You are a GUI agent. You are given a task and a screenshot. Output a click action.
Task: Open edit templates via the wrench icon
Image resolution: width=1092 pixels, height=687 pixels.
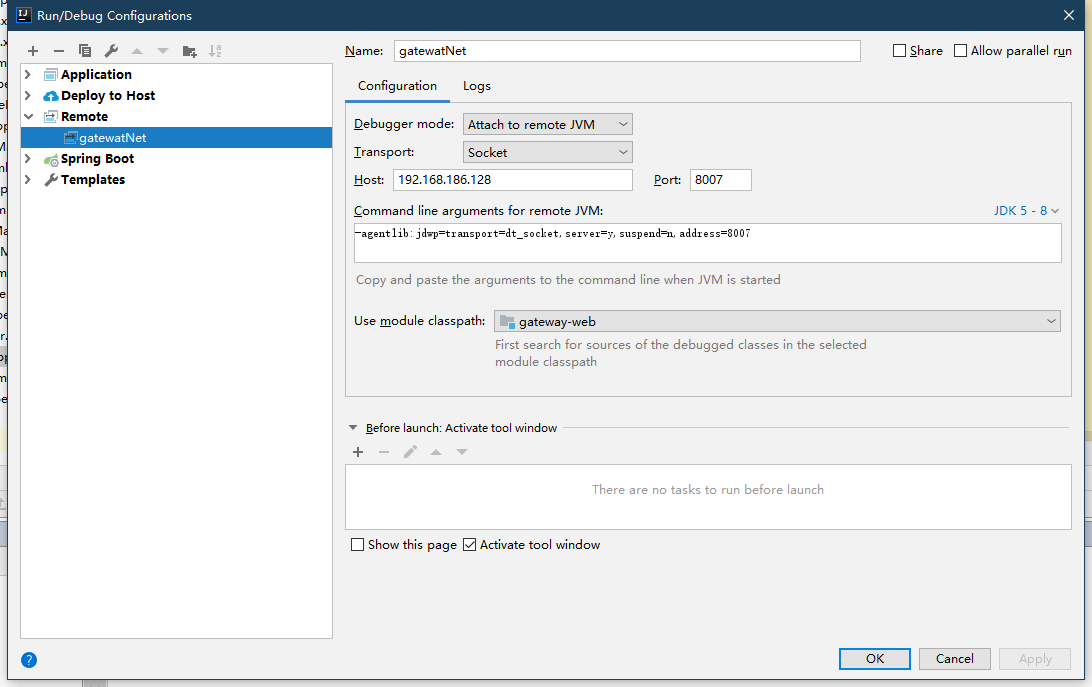pyautogui.click(x=112, y=50)
